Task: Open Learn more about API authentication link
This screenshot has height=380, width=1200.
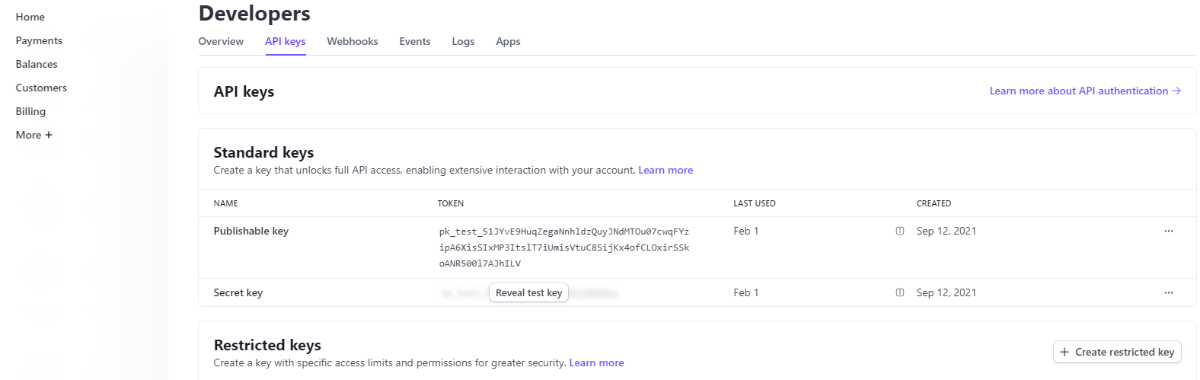Action: click(1085, 91)
